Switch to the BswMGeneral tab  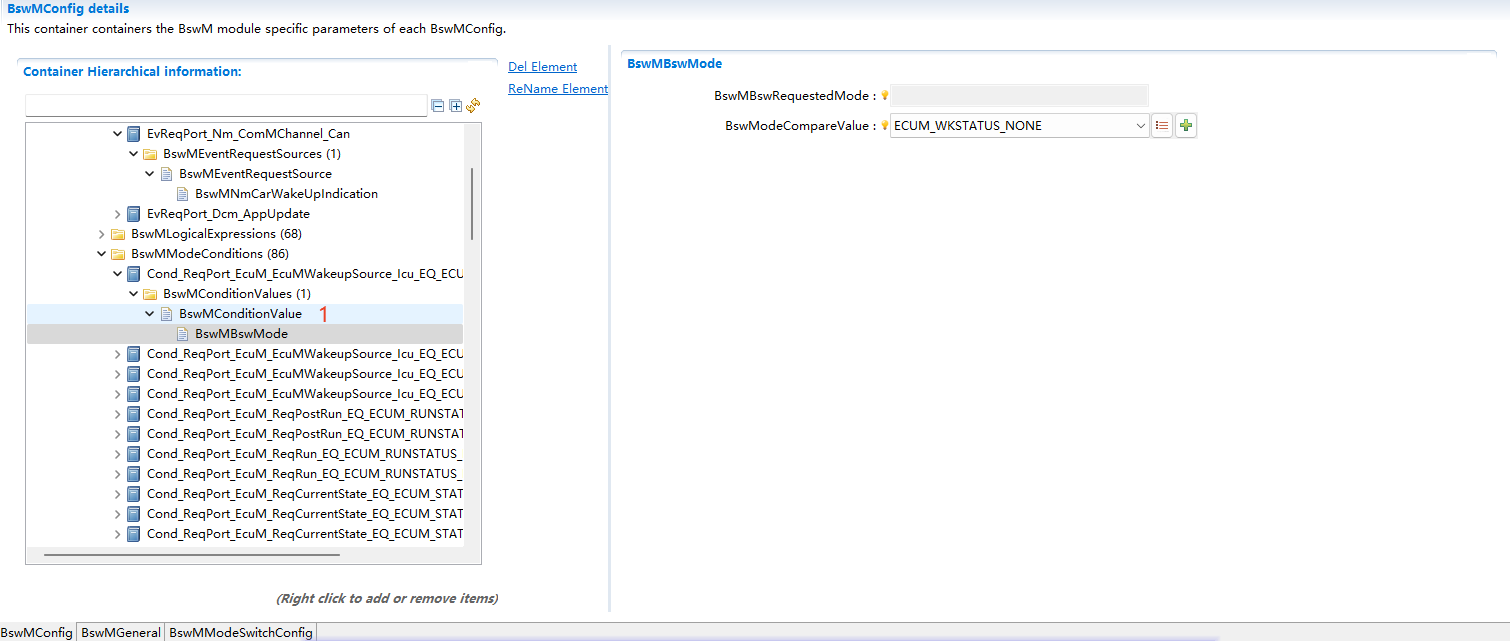[x=121, y=632]
